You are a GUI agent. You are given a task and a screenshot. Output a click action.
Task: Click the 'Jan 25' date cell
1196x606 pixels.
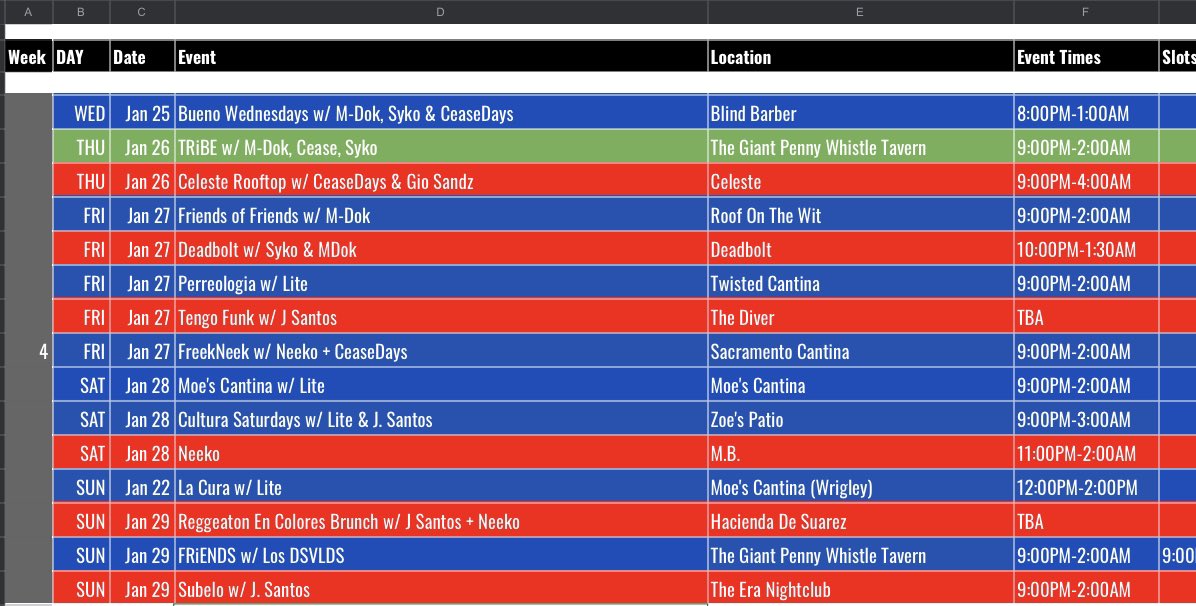tap(142, 113)
